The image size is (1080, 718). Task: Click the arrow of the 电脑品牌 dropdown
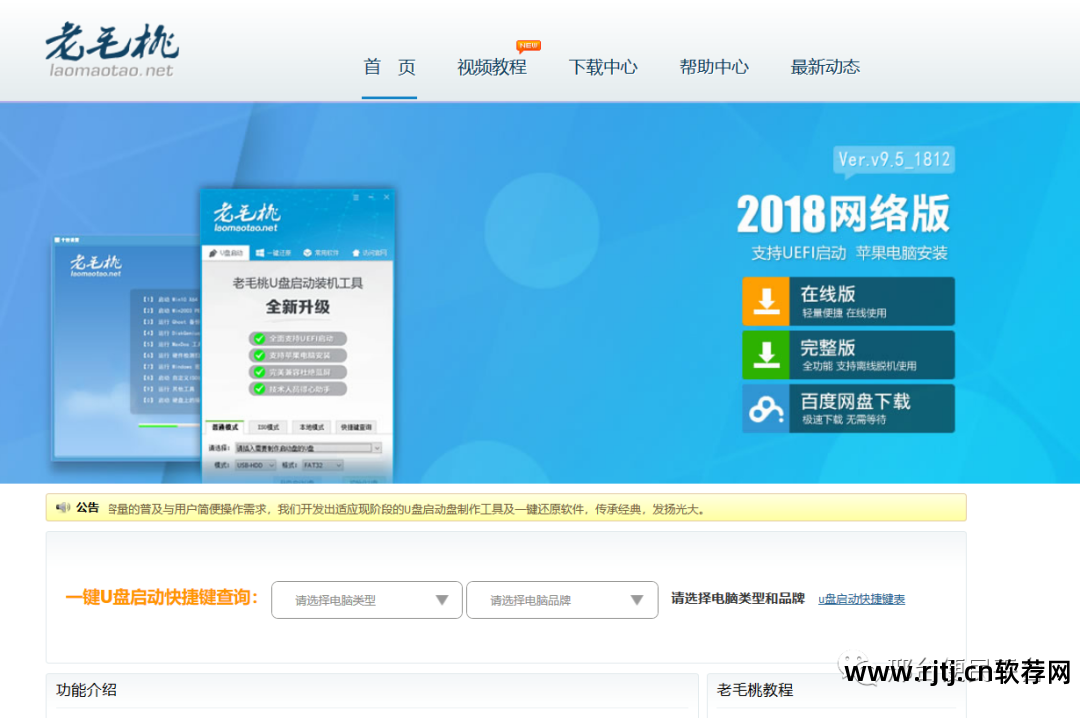[x=637, y=600]
